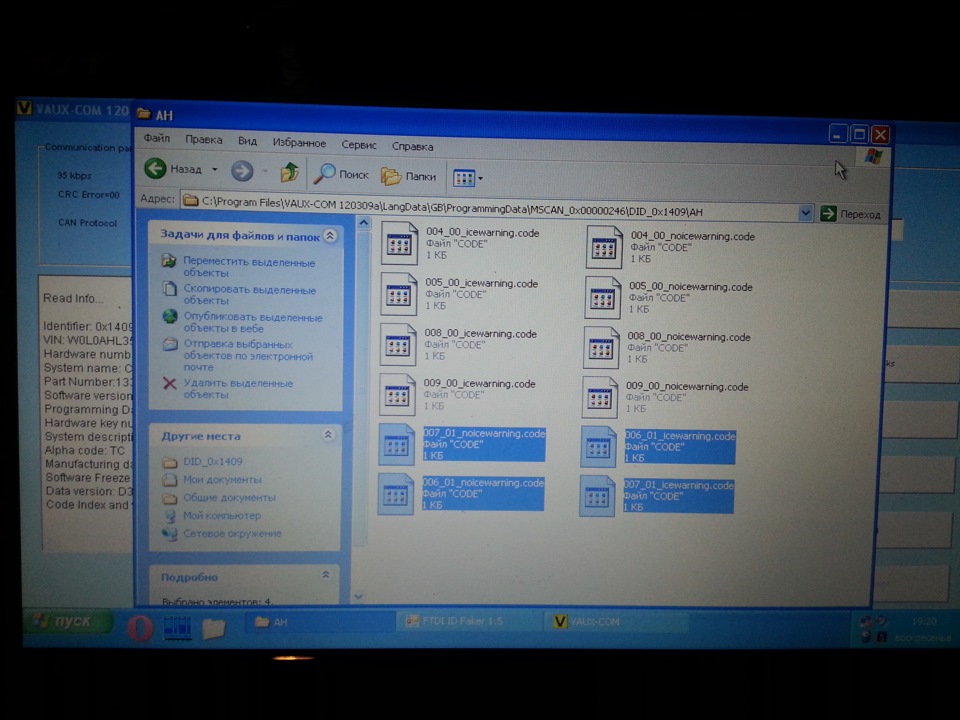The image size is (960, 720).
Task: Switch to AH taskbar button
Action: pos(318,622)
